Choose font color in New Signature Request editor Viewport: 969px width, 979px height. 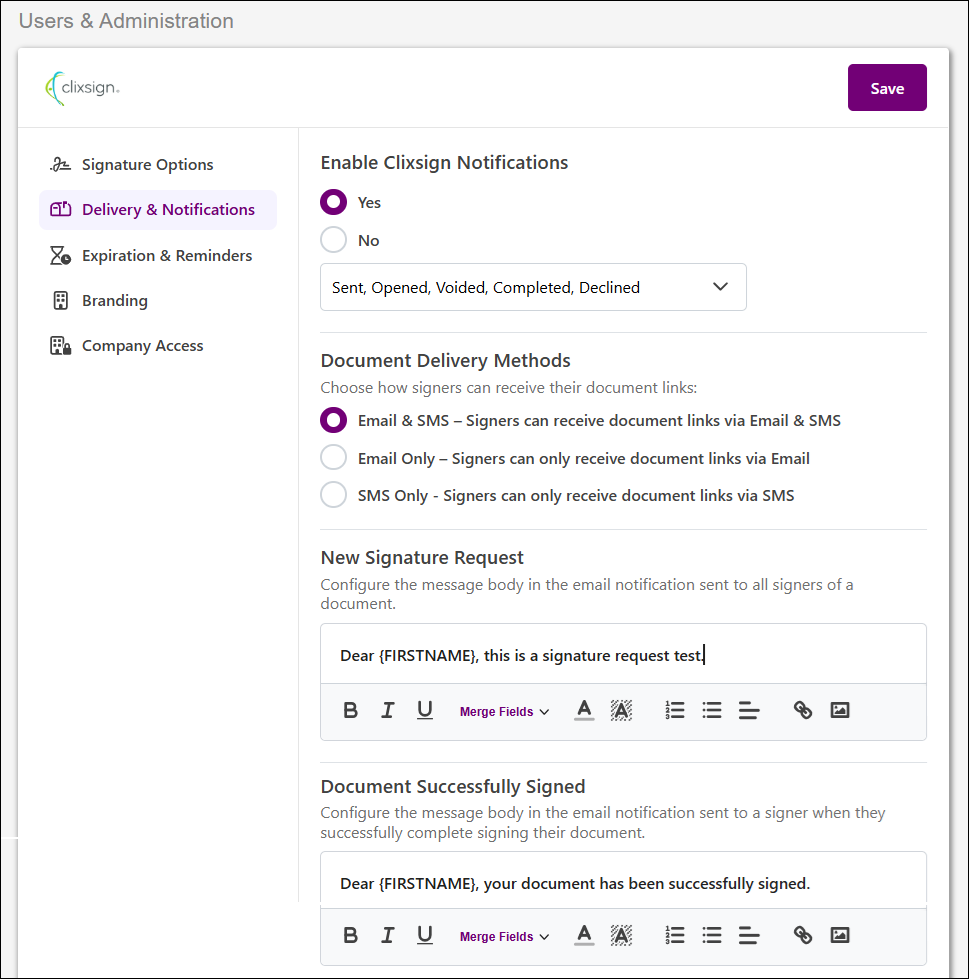(x=584, y=710)
